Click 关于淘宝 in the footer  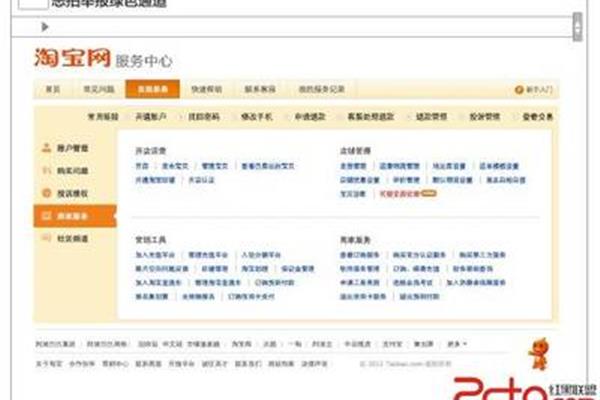[49, 364]
